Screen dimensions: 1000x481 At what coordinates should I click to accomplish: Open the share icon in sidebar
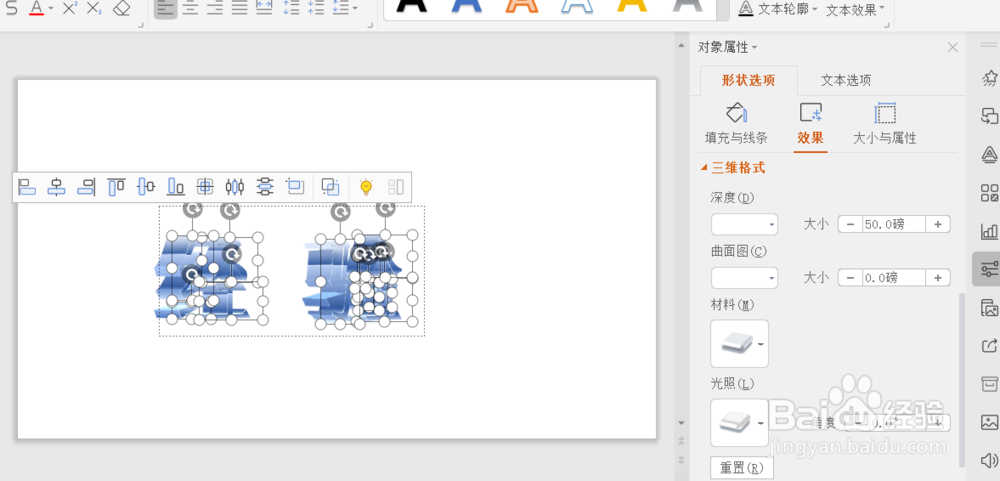[x=989, y=346]
